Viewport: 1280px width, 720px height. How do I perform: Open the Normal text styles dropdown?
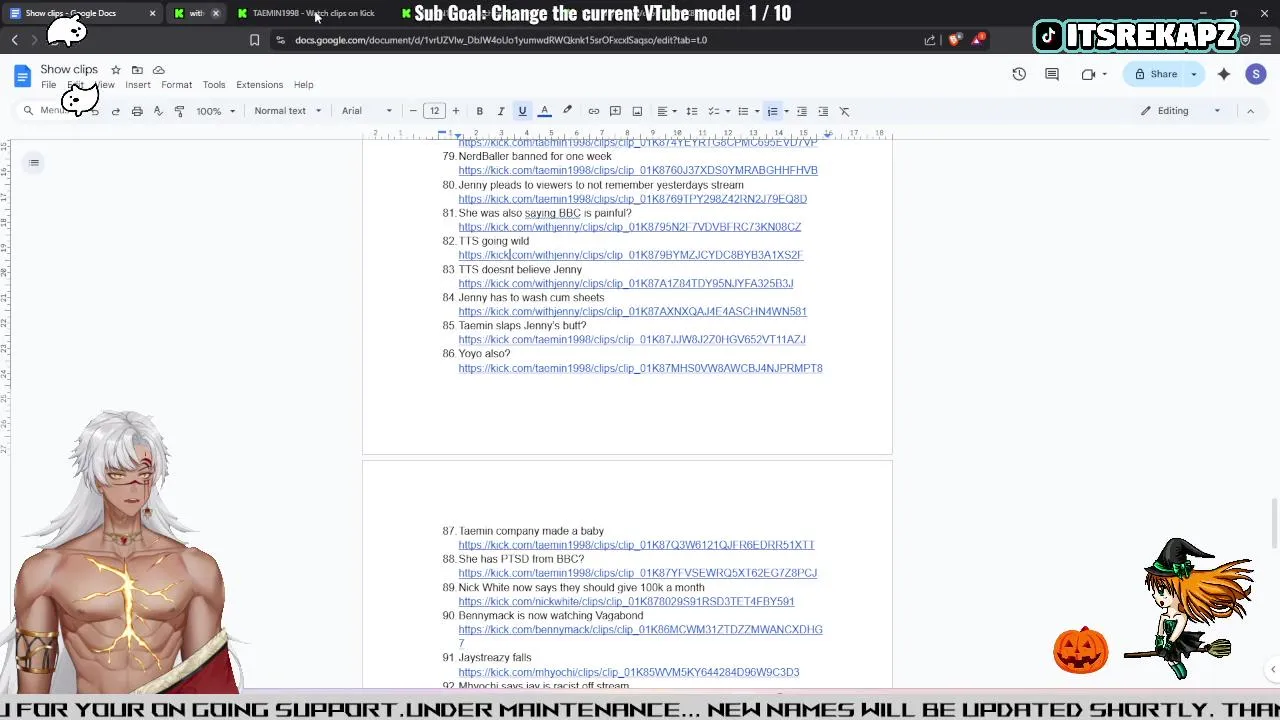coord(287,111)
